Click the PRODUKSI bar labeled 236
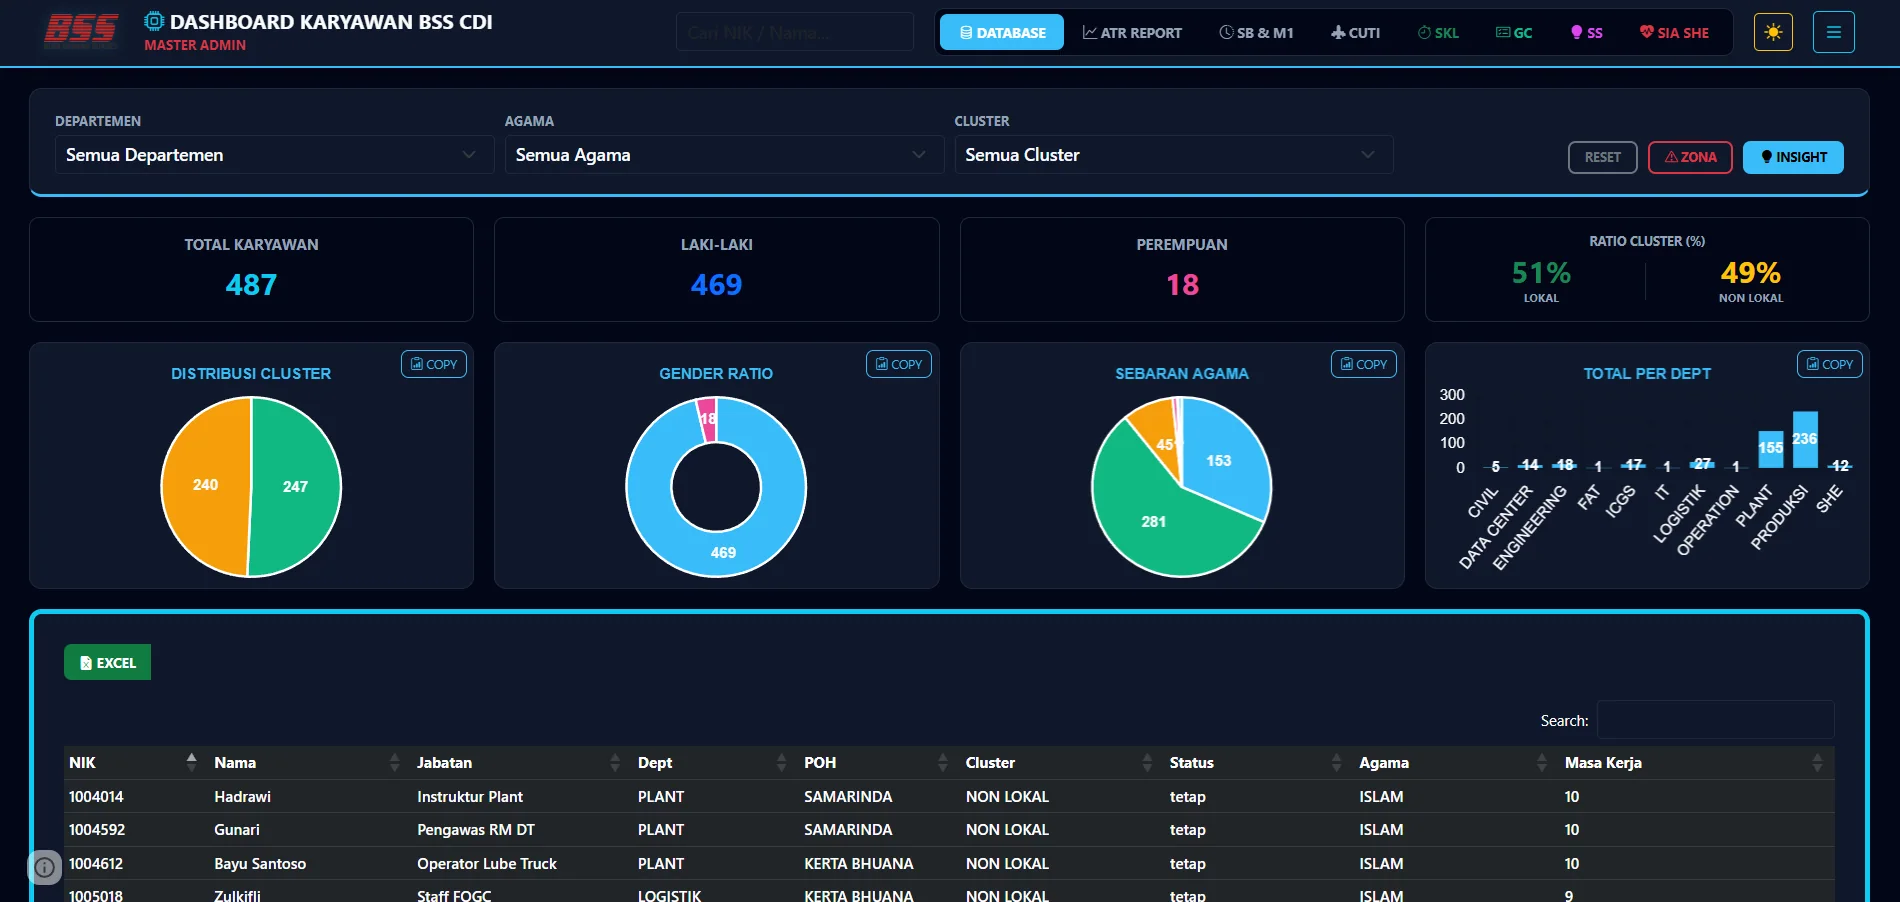This screenshot has height=902, width=1900. (x=1805, y=440)
